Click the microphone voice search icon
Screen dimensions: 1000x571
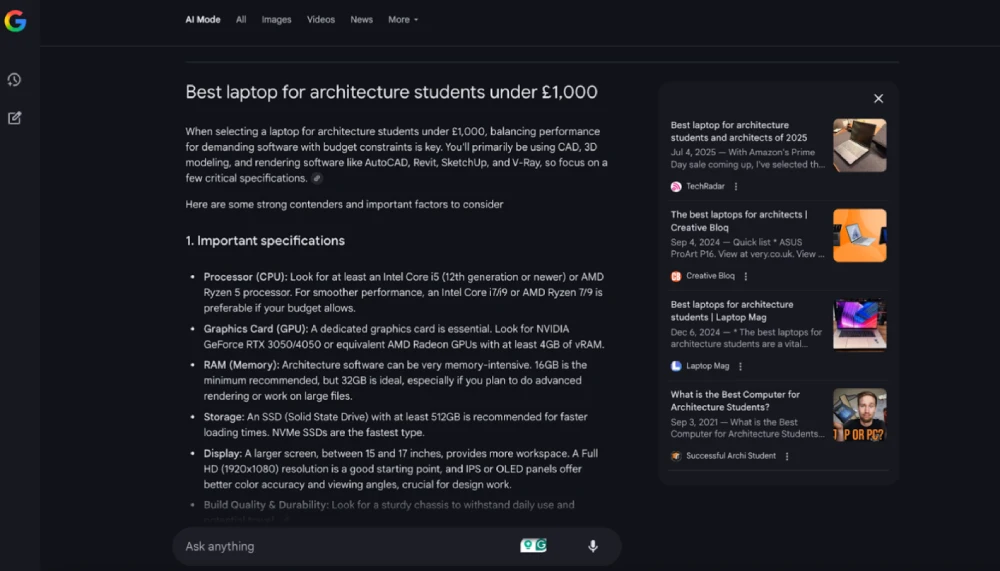pyautogui.click(x=592, y=545)
